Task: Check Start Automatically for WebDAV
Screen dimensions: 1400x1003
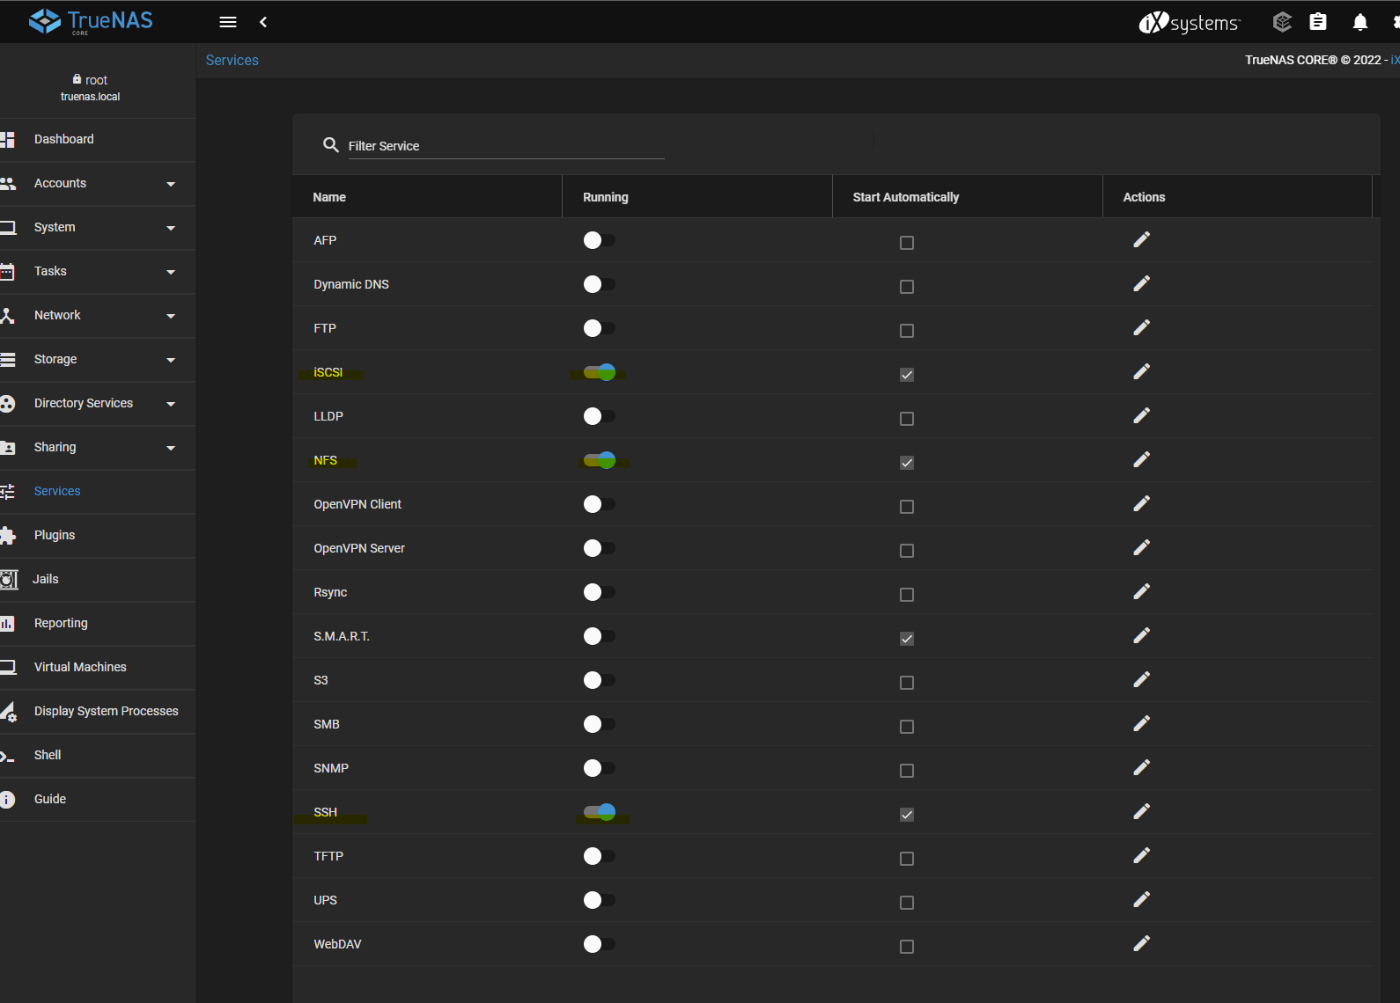Action: tap(907, 947)
